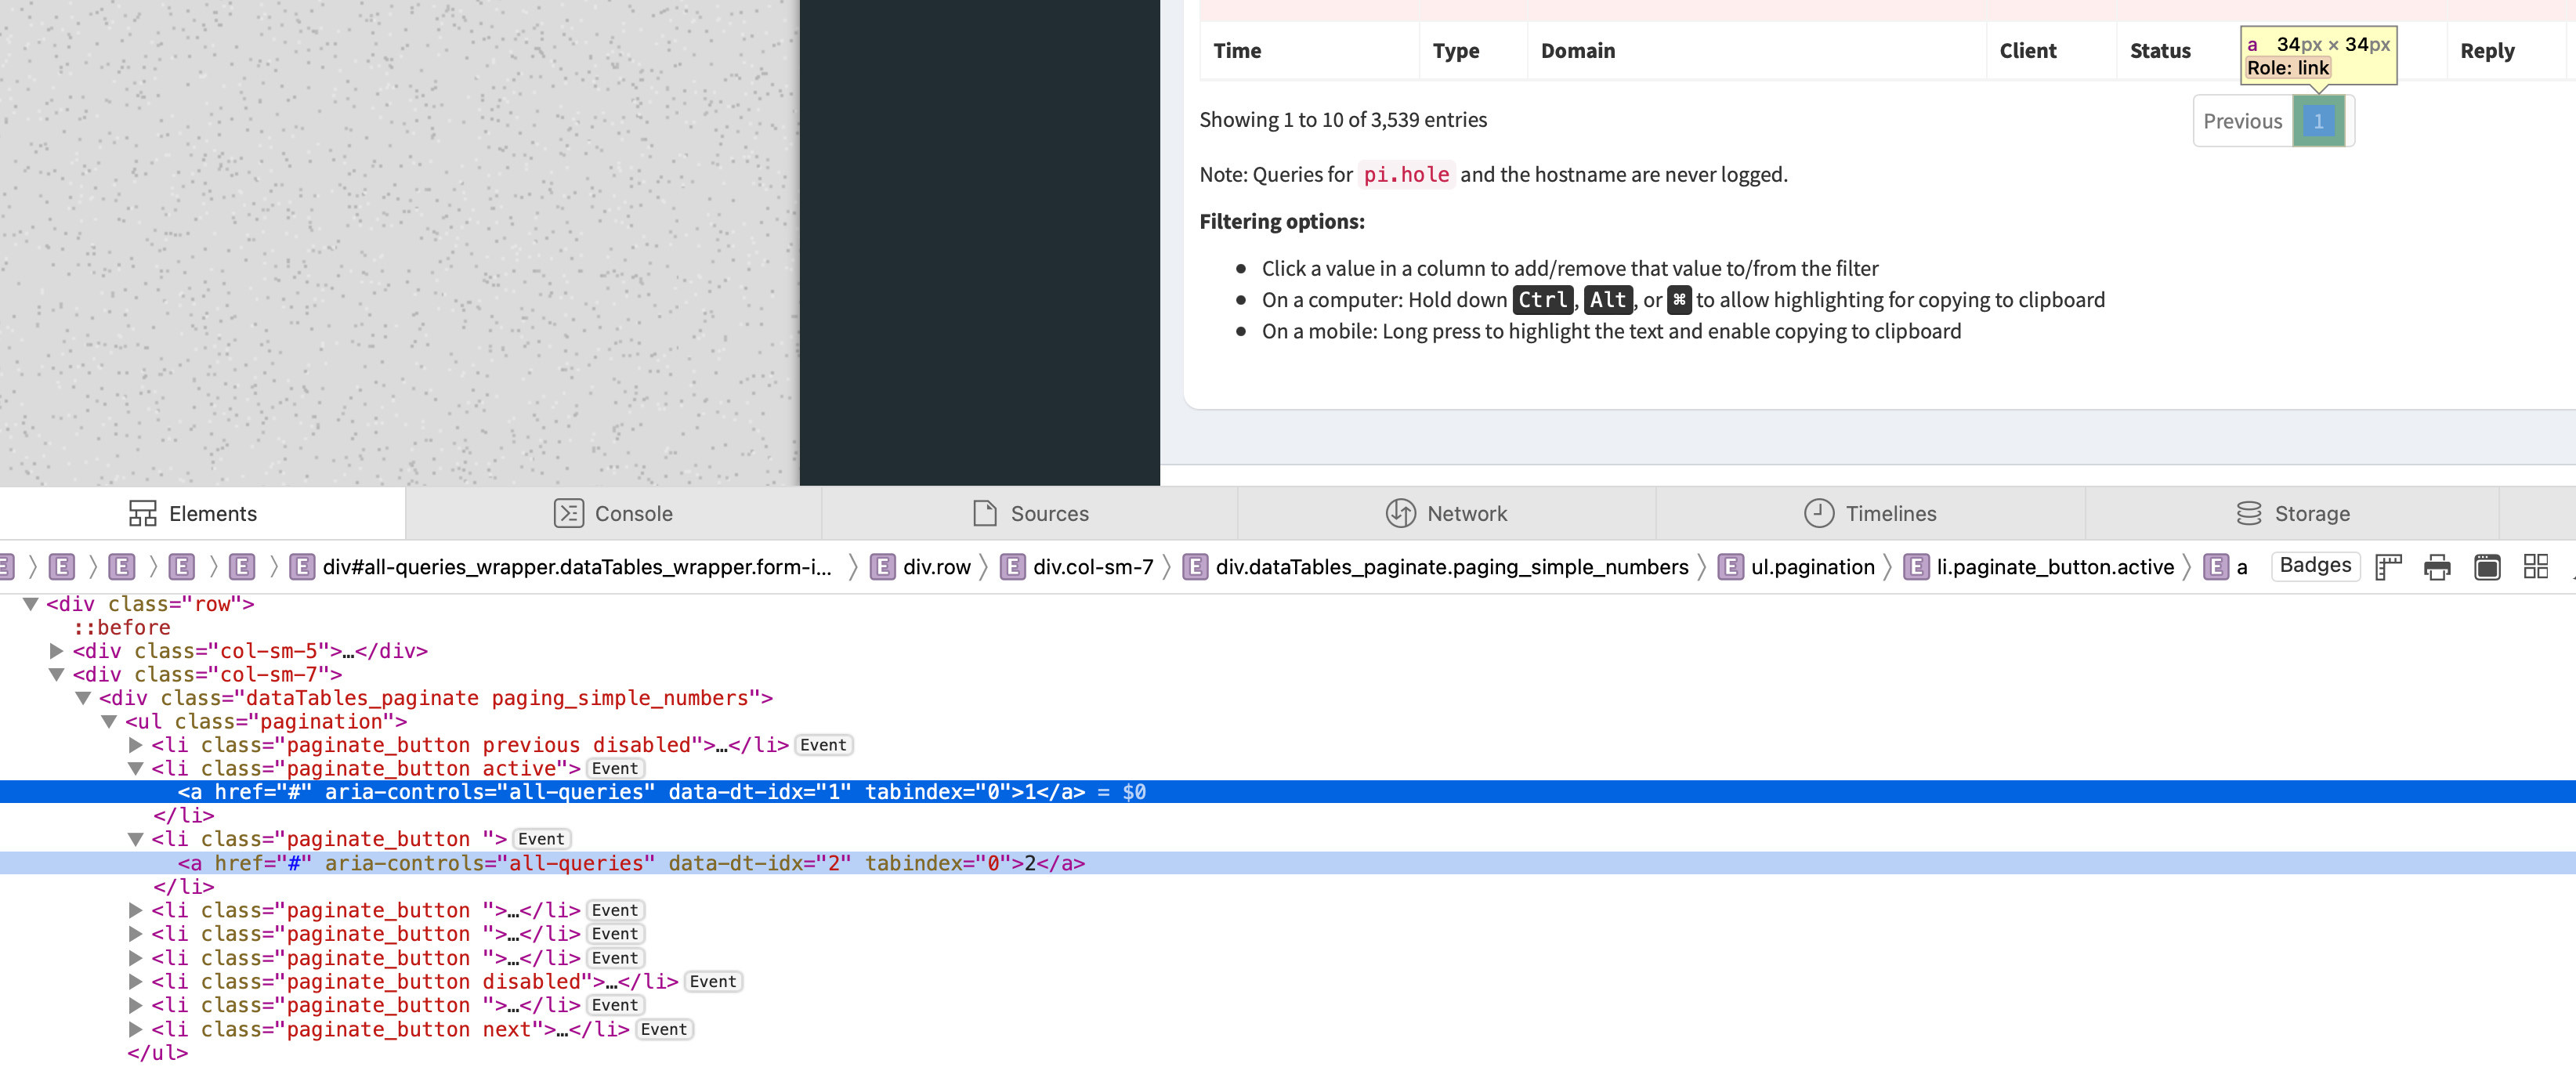Click the Network arrows icon
This screenshot has height=1067, width=2576.
pyautogui.click(x=1400, y=513)
